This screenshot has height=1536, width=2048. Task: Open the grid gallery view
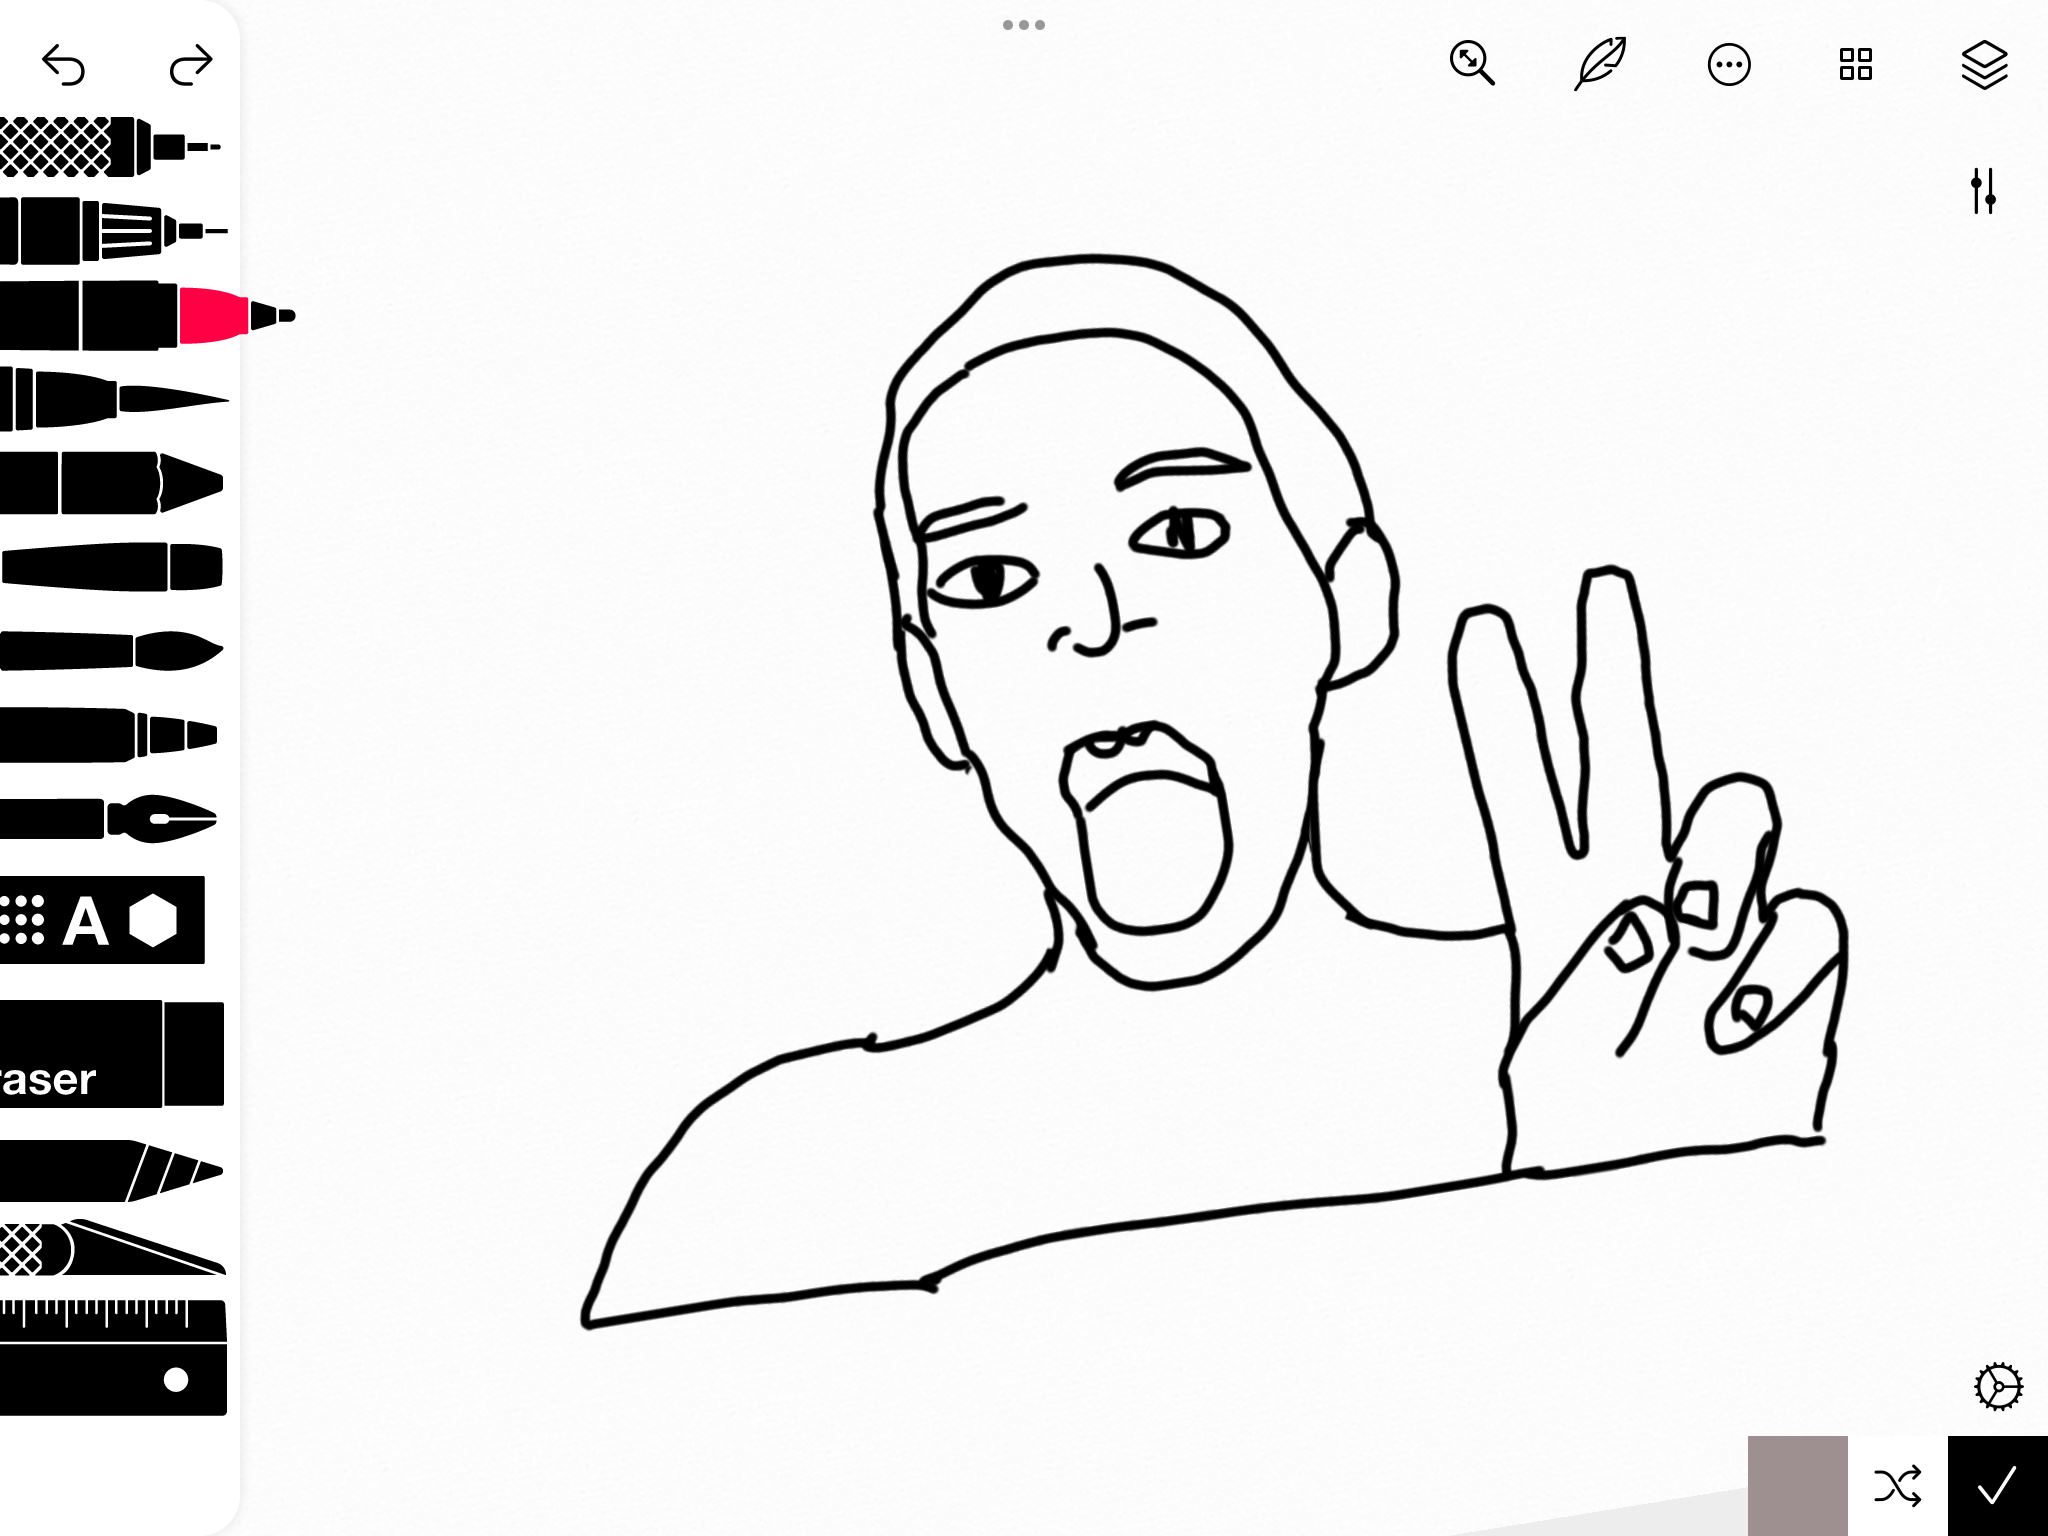tap(1856, 64)
